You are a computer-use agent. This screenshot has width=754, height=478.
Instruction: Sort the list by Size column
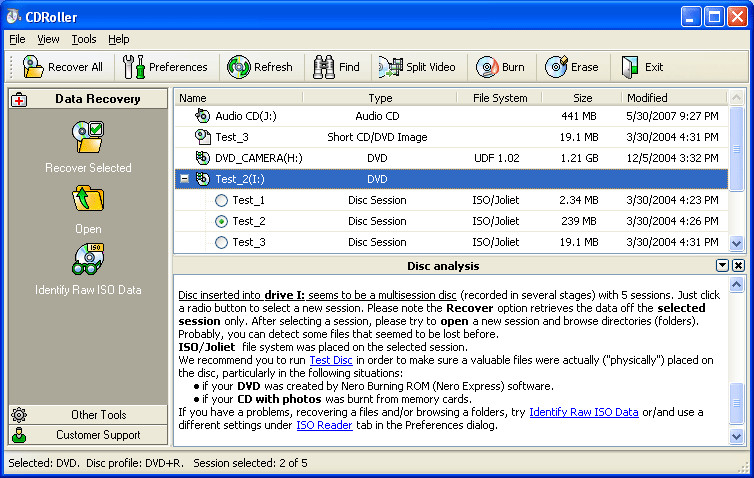coord(582,98)
